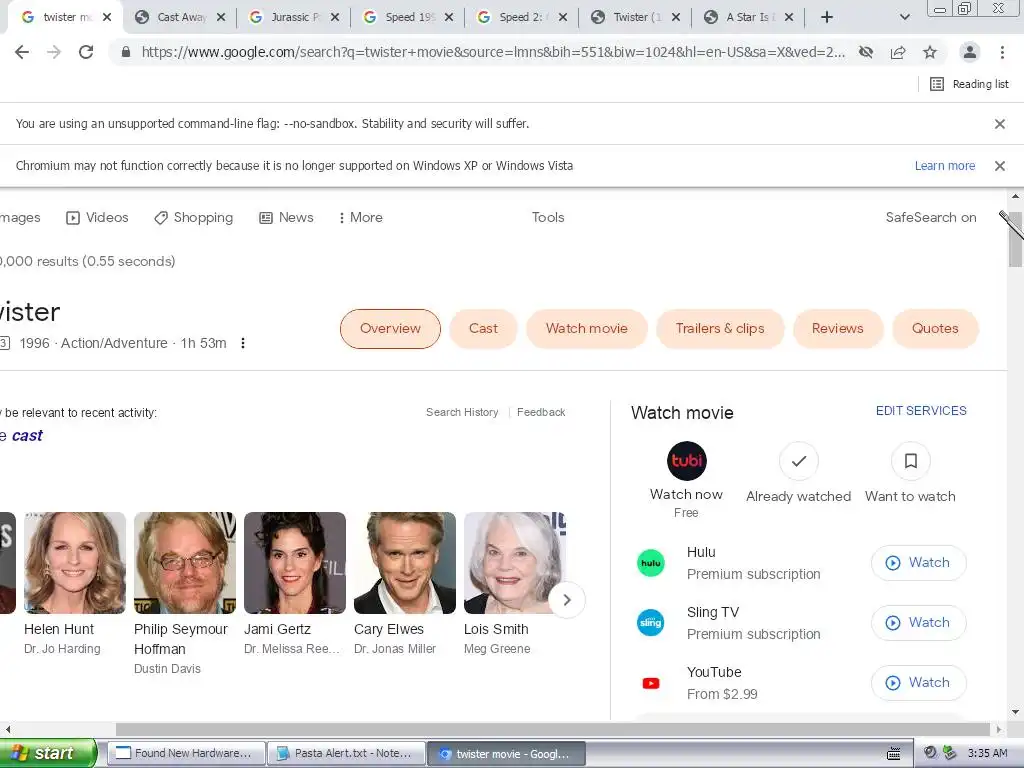
Task: Open the Learn more link
Action: [x=944, y=166]
